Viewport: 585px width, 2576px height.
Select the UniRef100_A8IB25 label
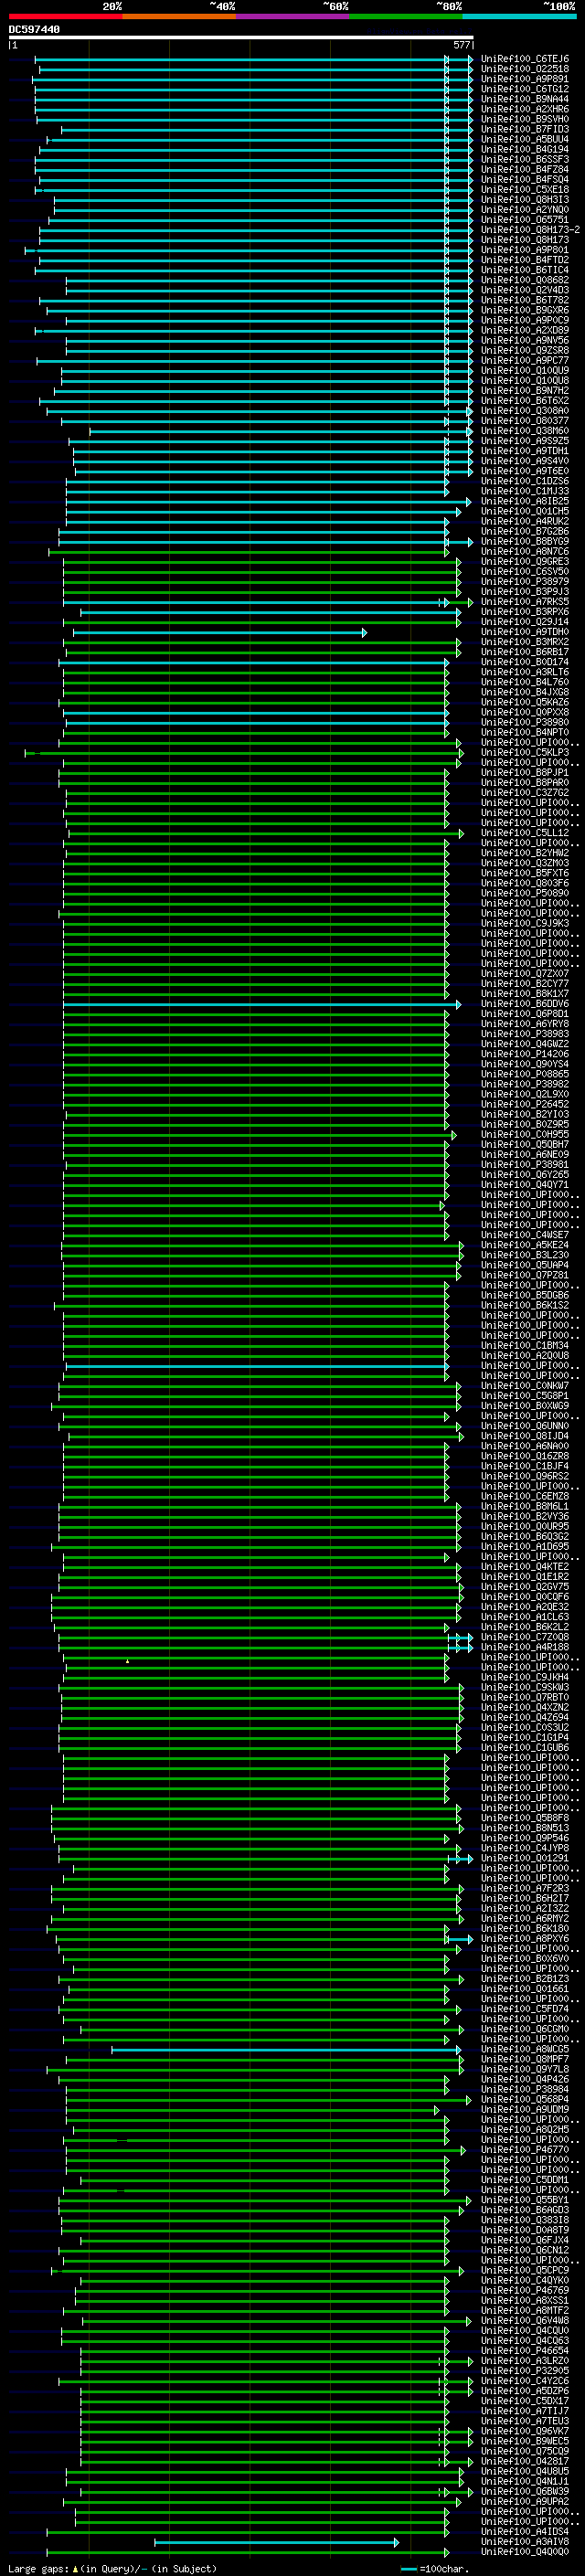pos(524,501)
